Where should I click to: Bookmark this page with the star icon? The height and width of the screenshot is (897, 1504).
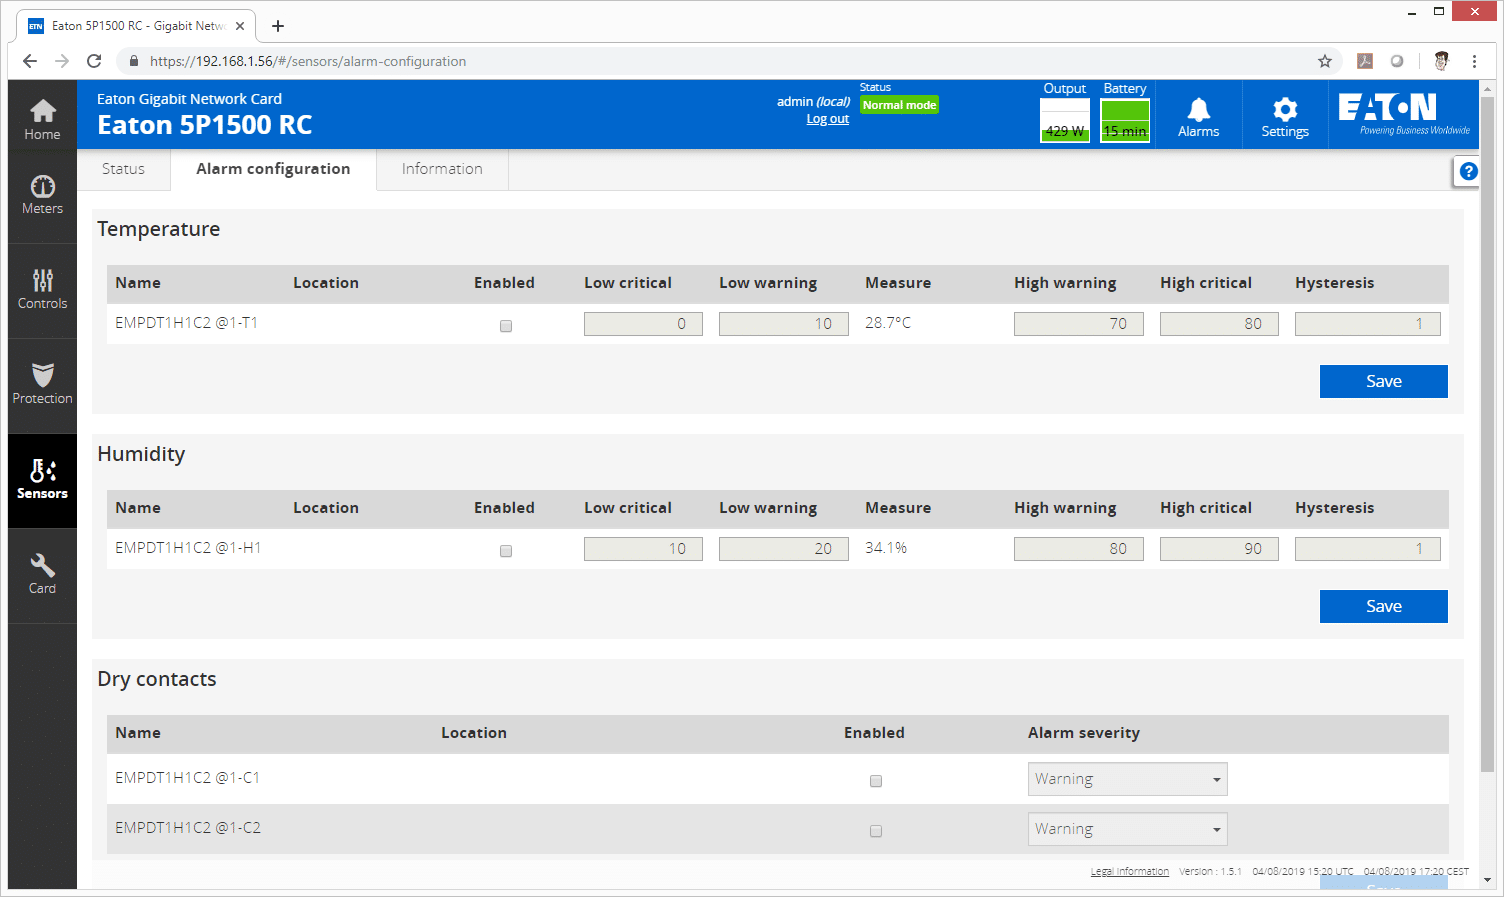(x=1325, y=61)
